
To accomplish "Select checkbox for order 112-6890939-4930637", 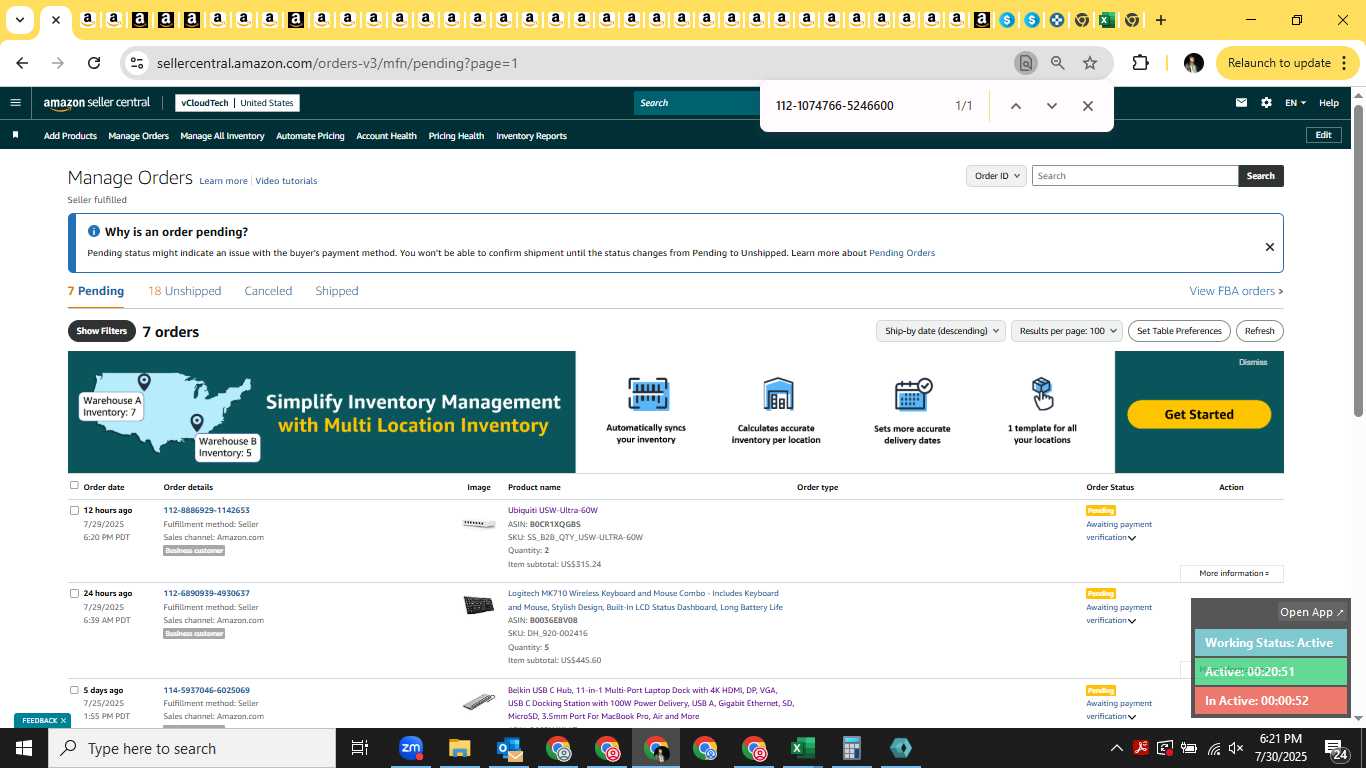I will coord(74,593).
